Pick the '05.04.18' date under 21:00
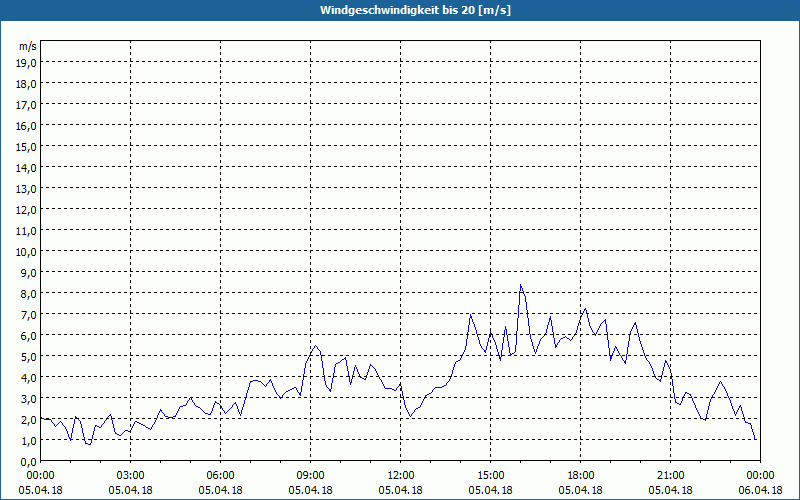 point(670,490)
